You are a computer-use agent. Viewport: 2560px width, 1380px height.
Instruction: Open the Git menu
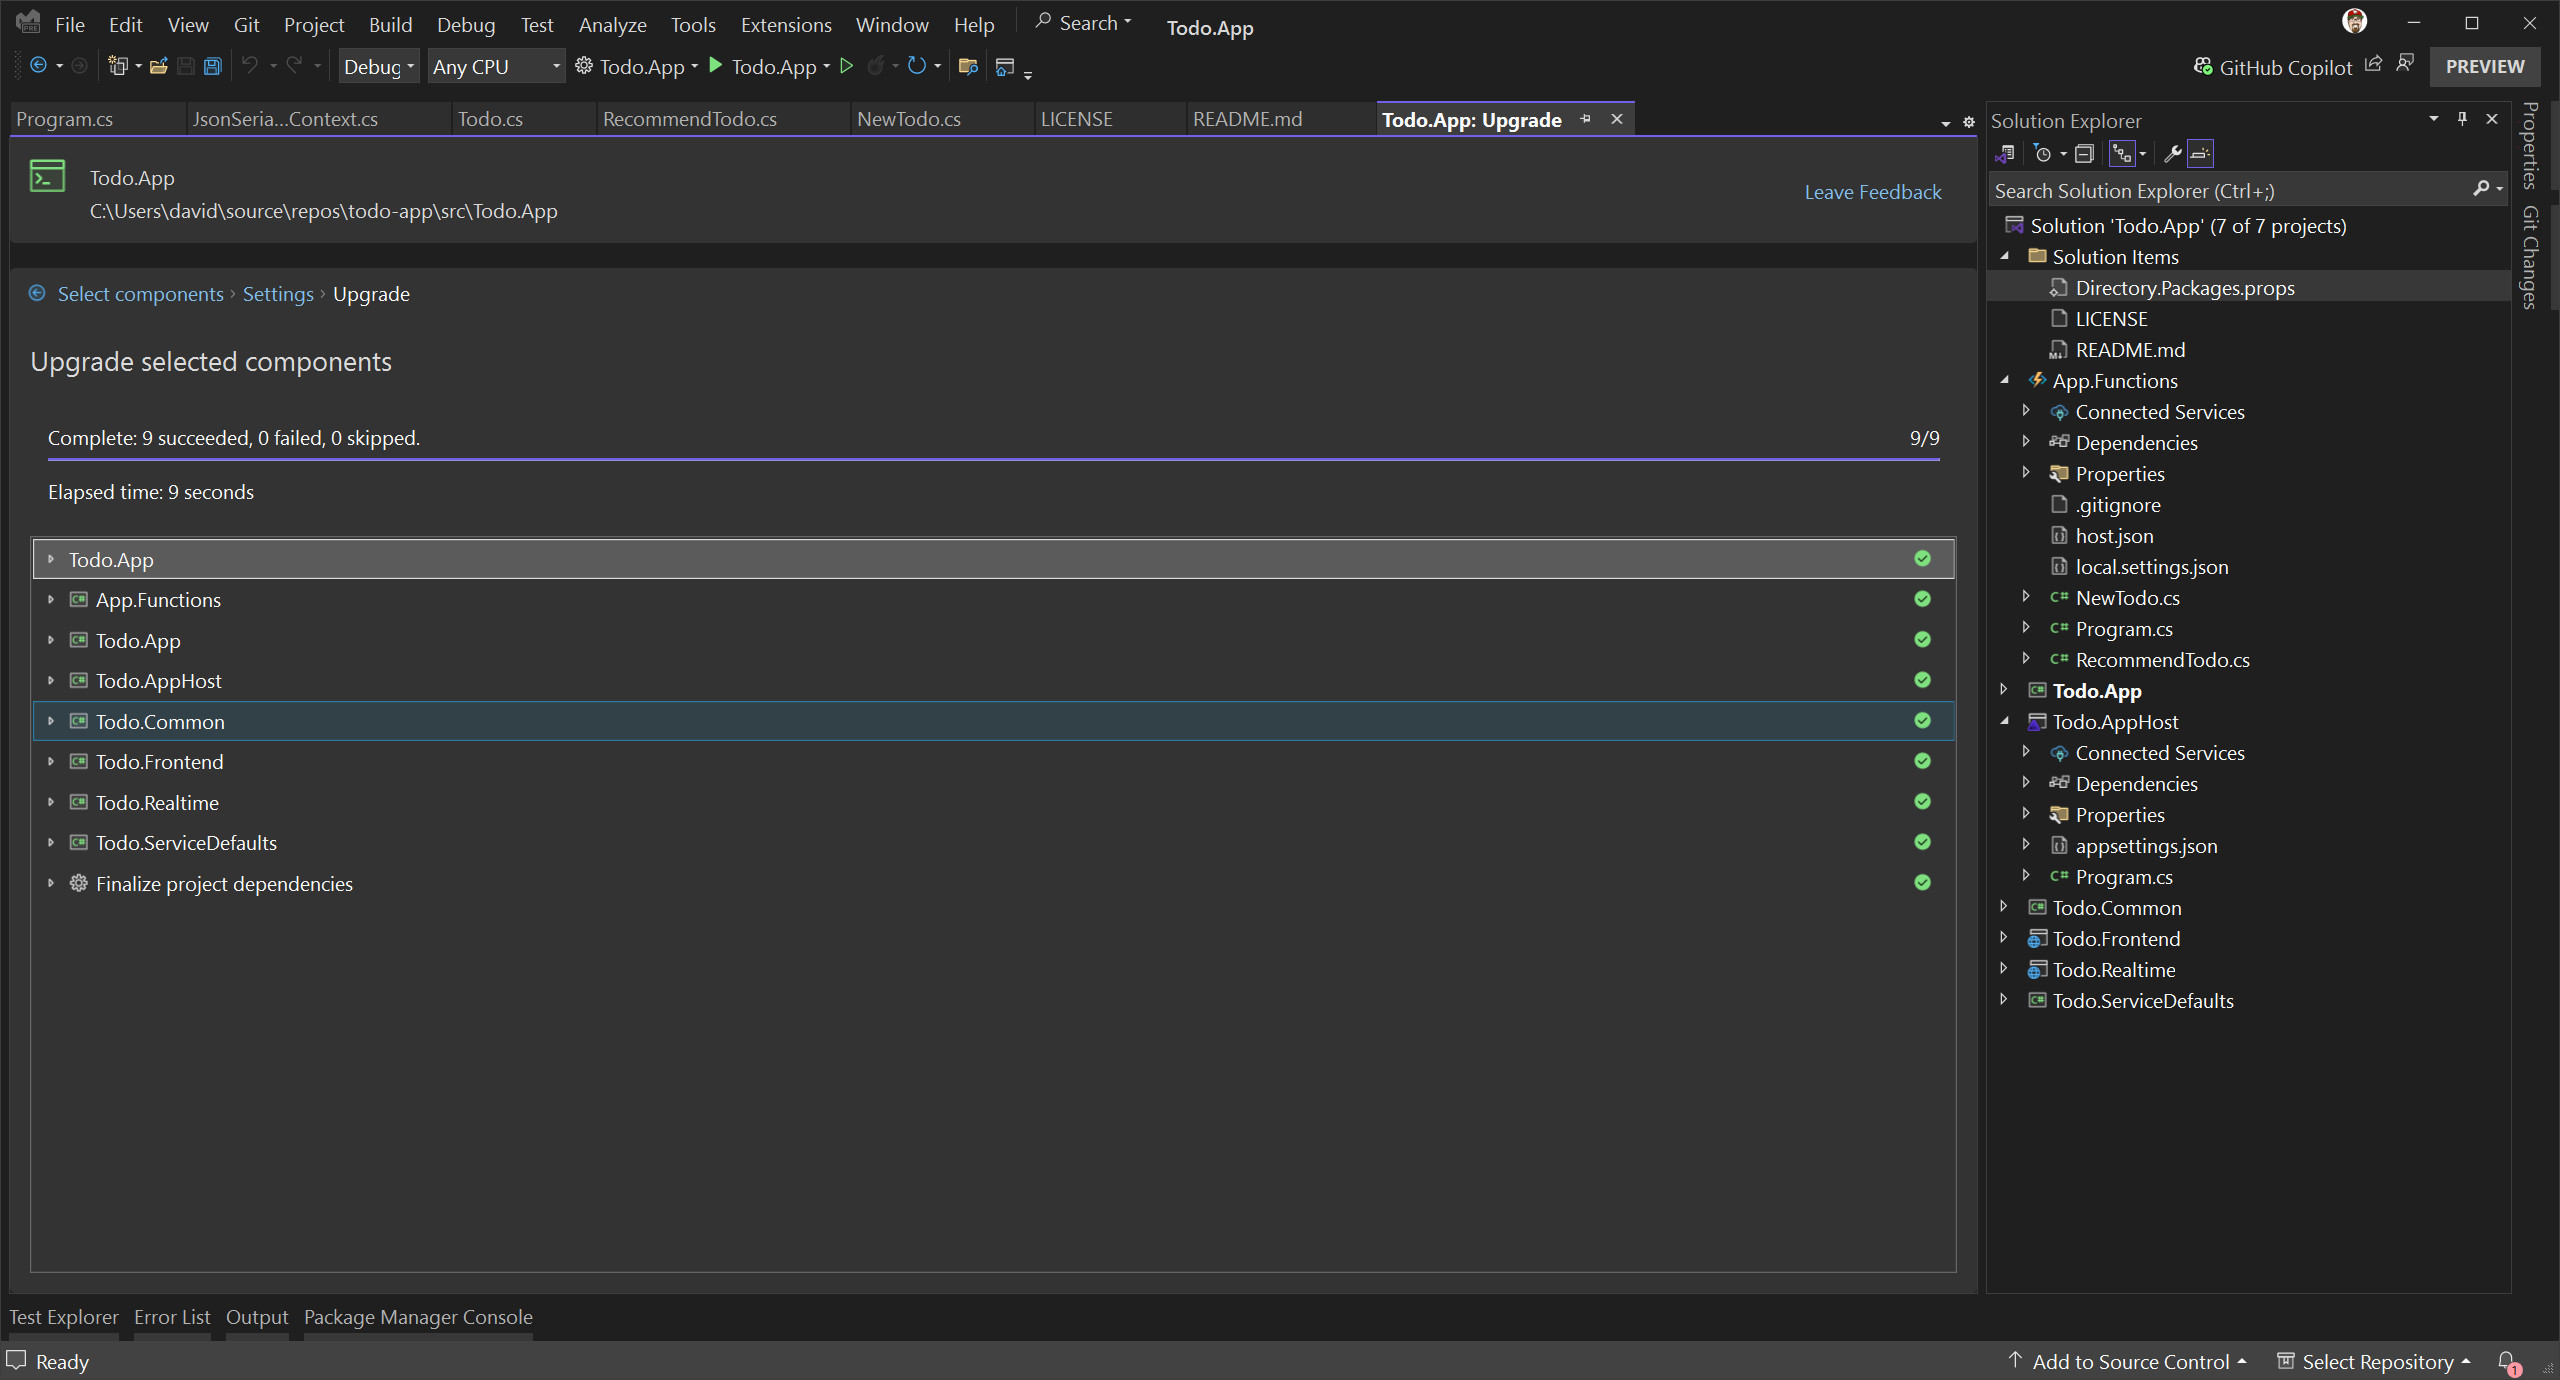coord(246,24)
